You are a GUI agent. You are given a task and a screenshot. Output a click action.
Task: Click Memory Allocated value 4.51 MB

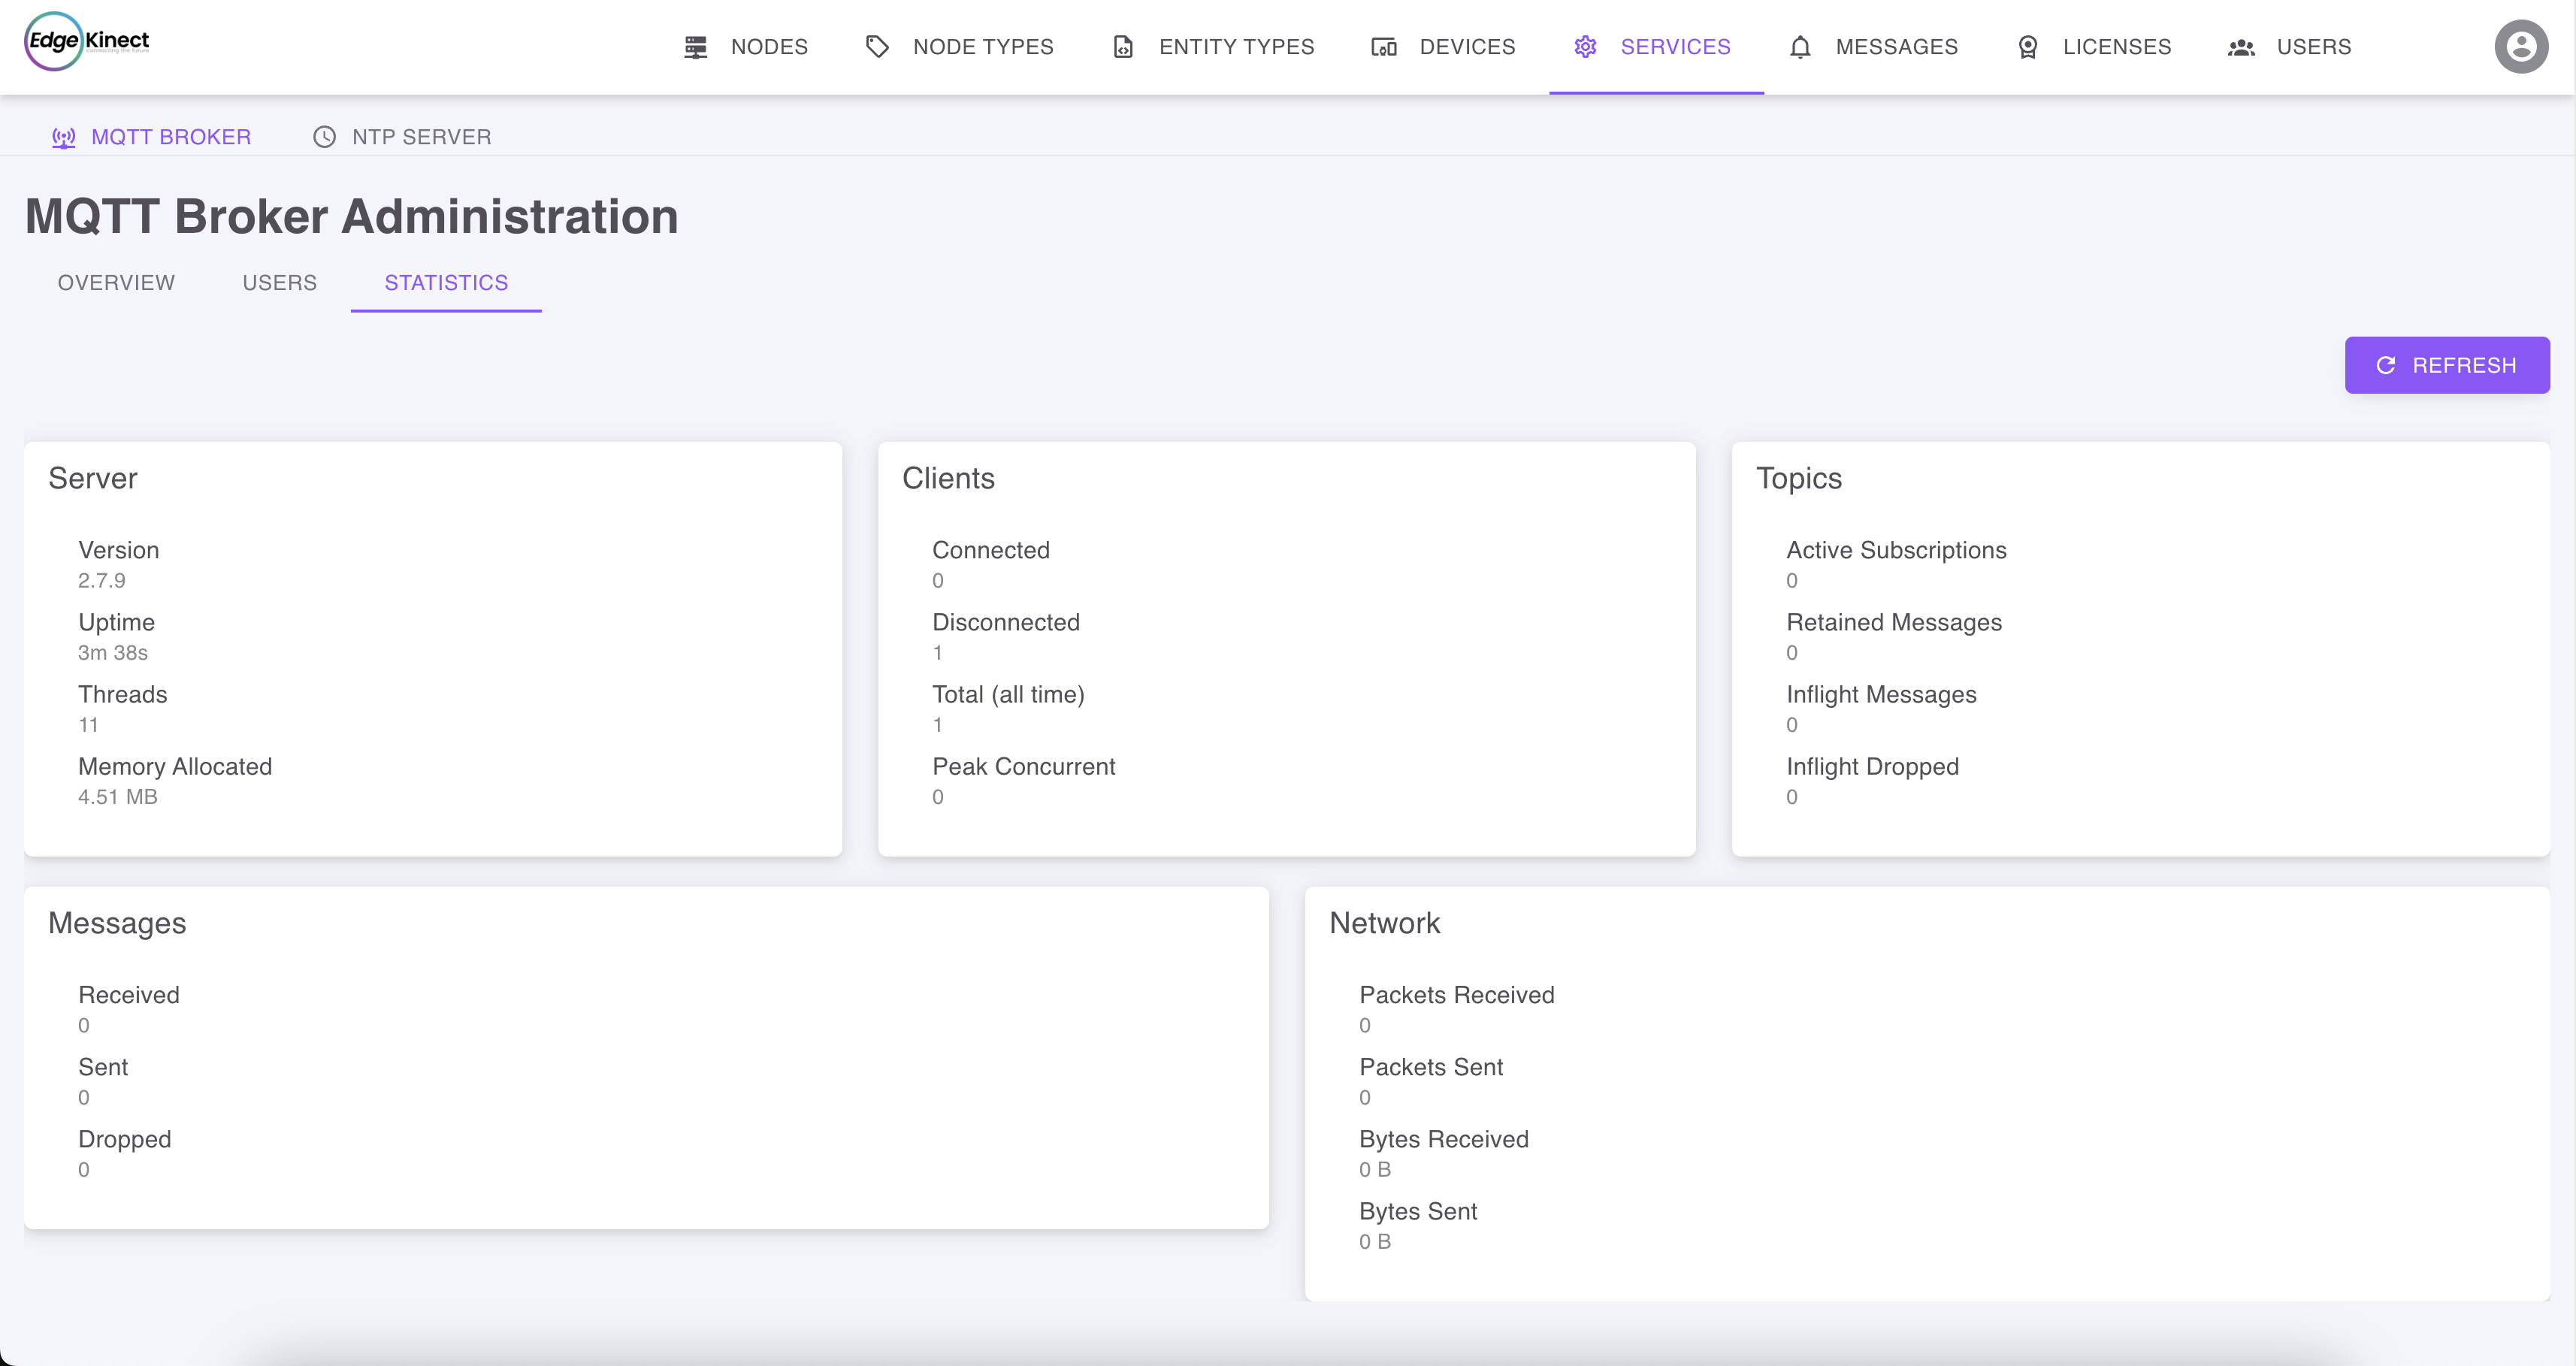(118, 796)
